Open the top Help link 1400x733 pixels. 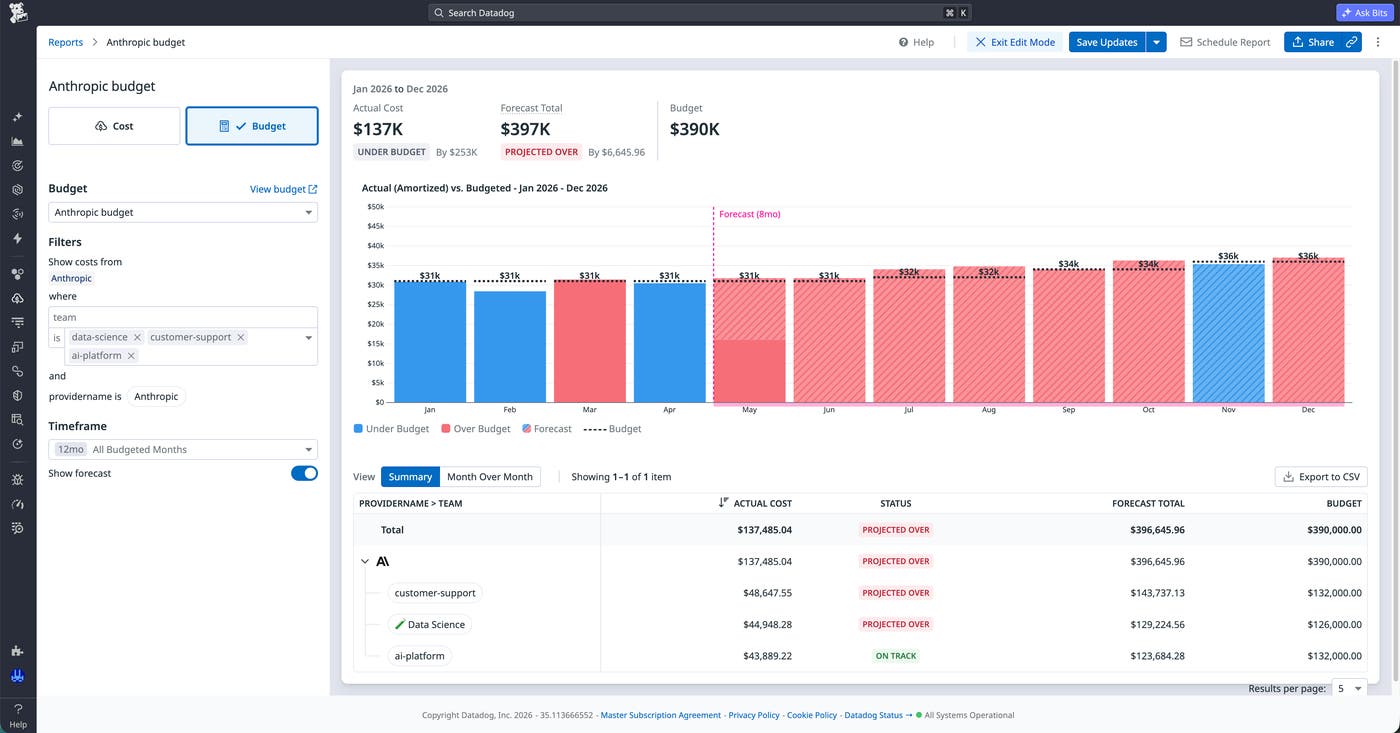click(916, 42)
